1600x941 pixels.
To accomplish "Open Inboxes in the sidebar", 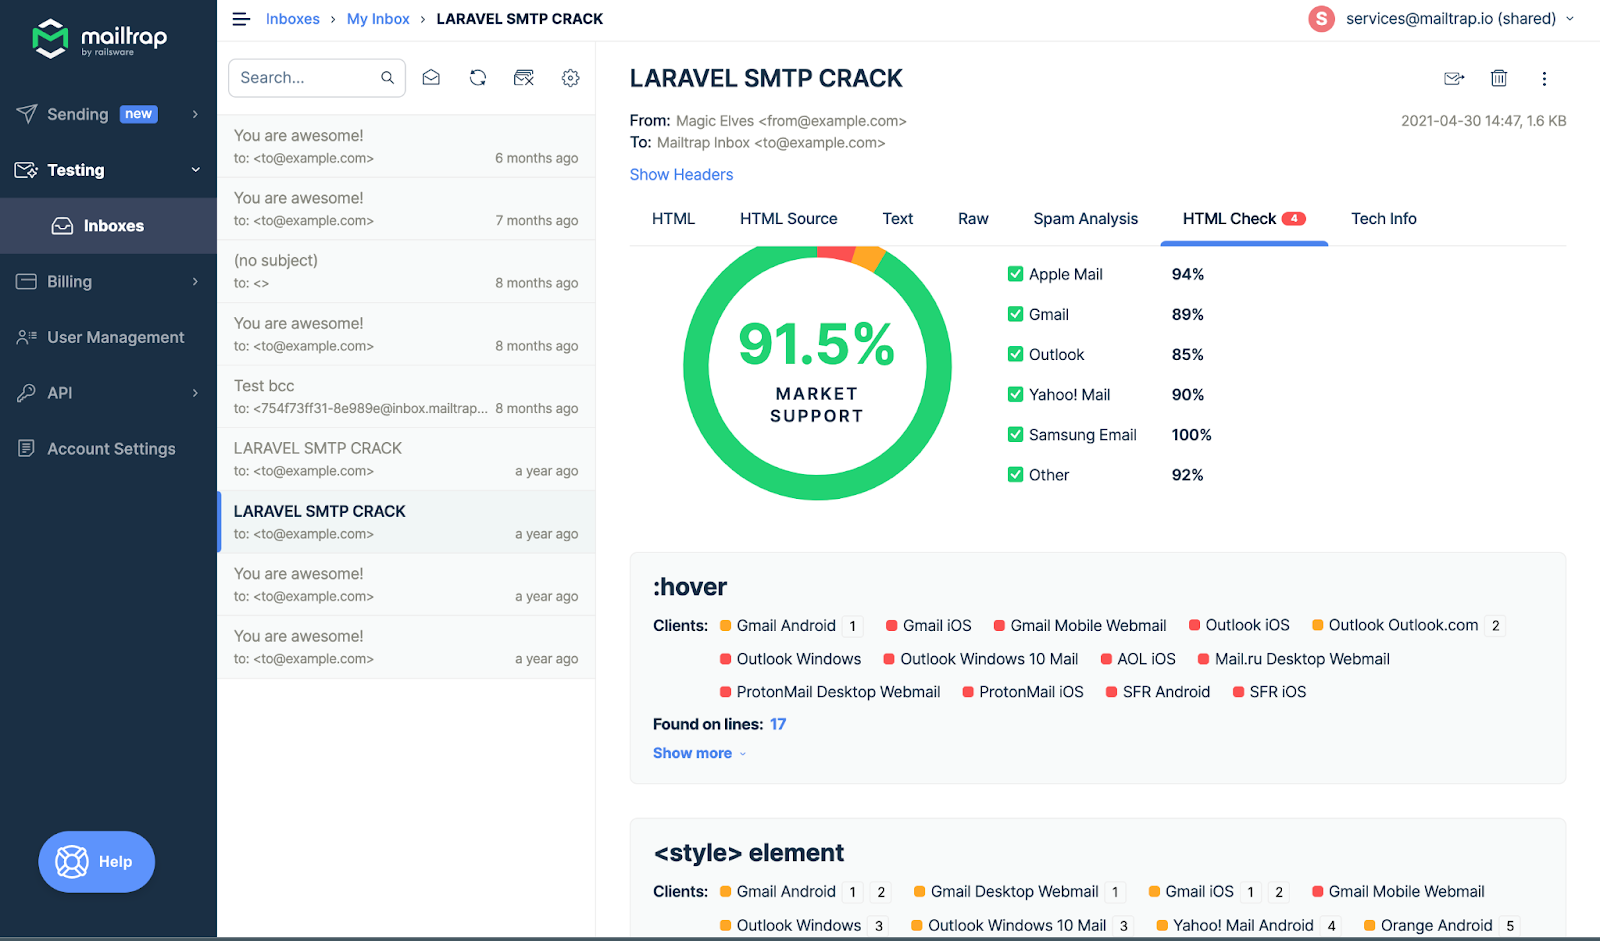I will click(x=108, y=226).
